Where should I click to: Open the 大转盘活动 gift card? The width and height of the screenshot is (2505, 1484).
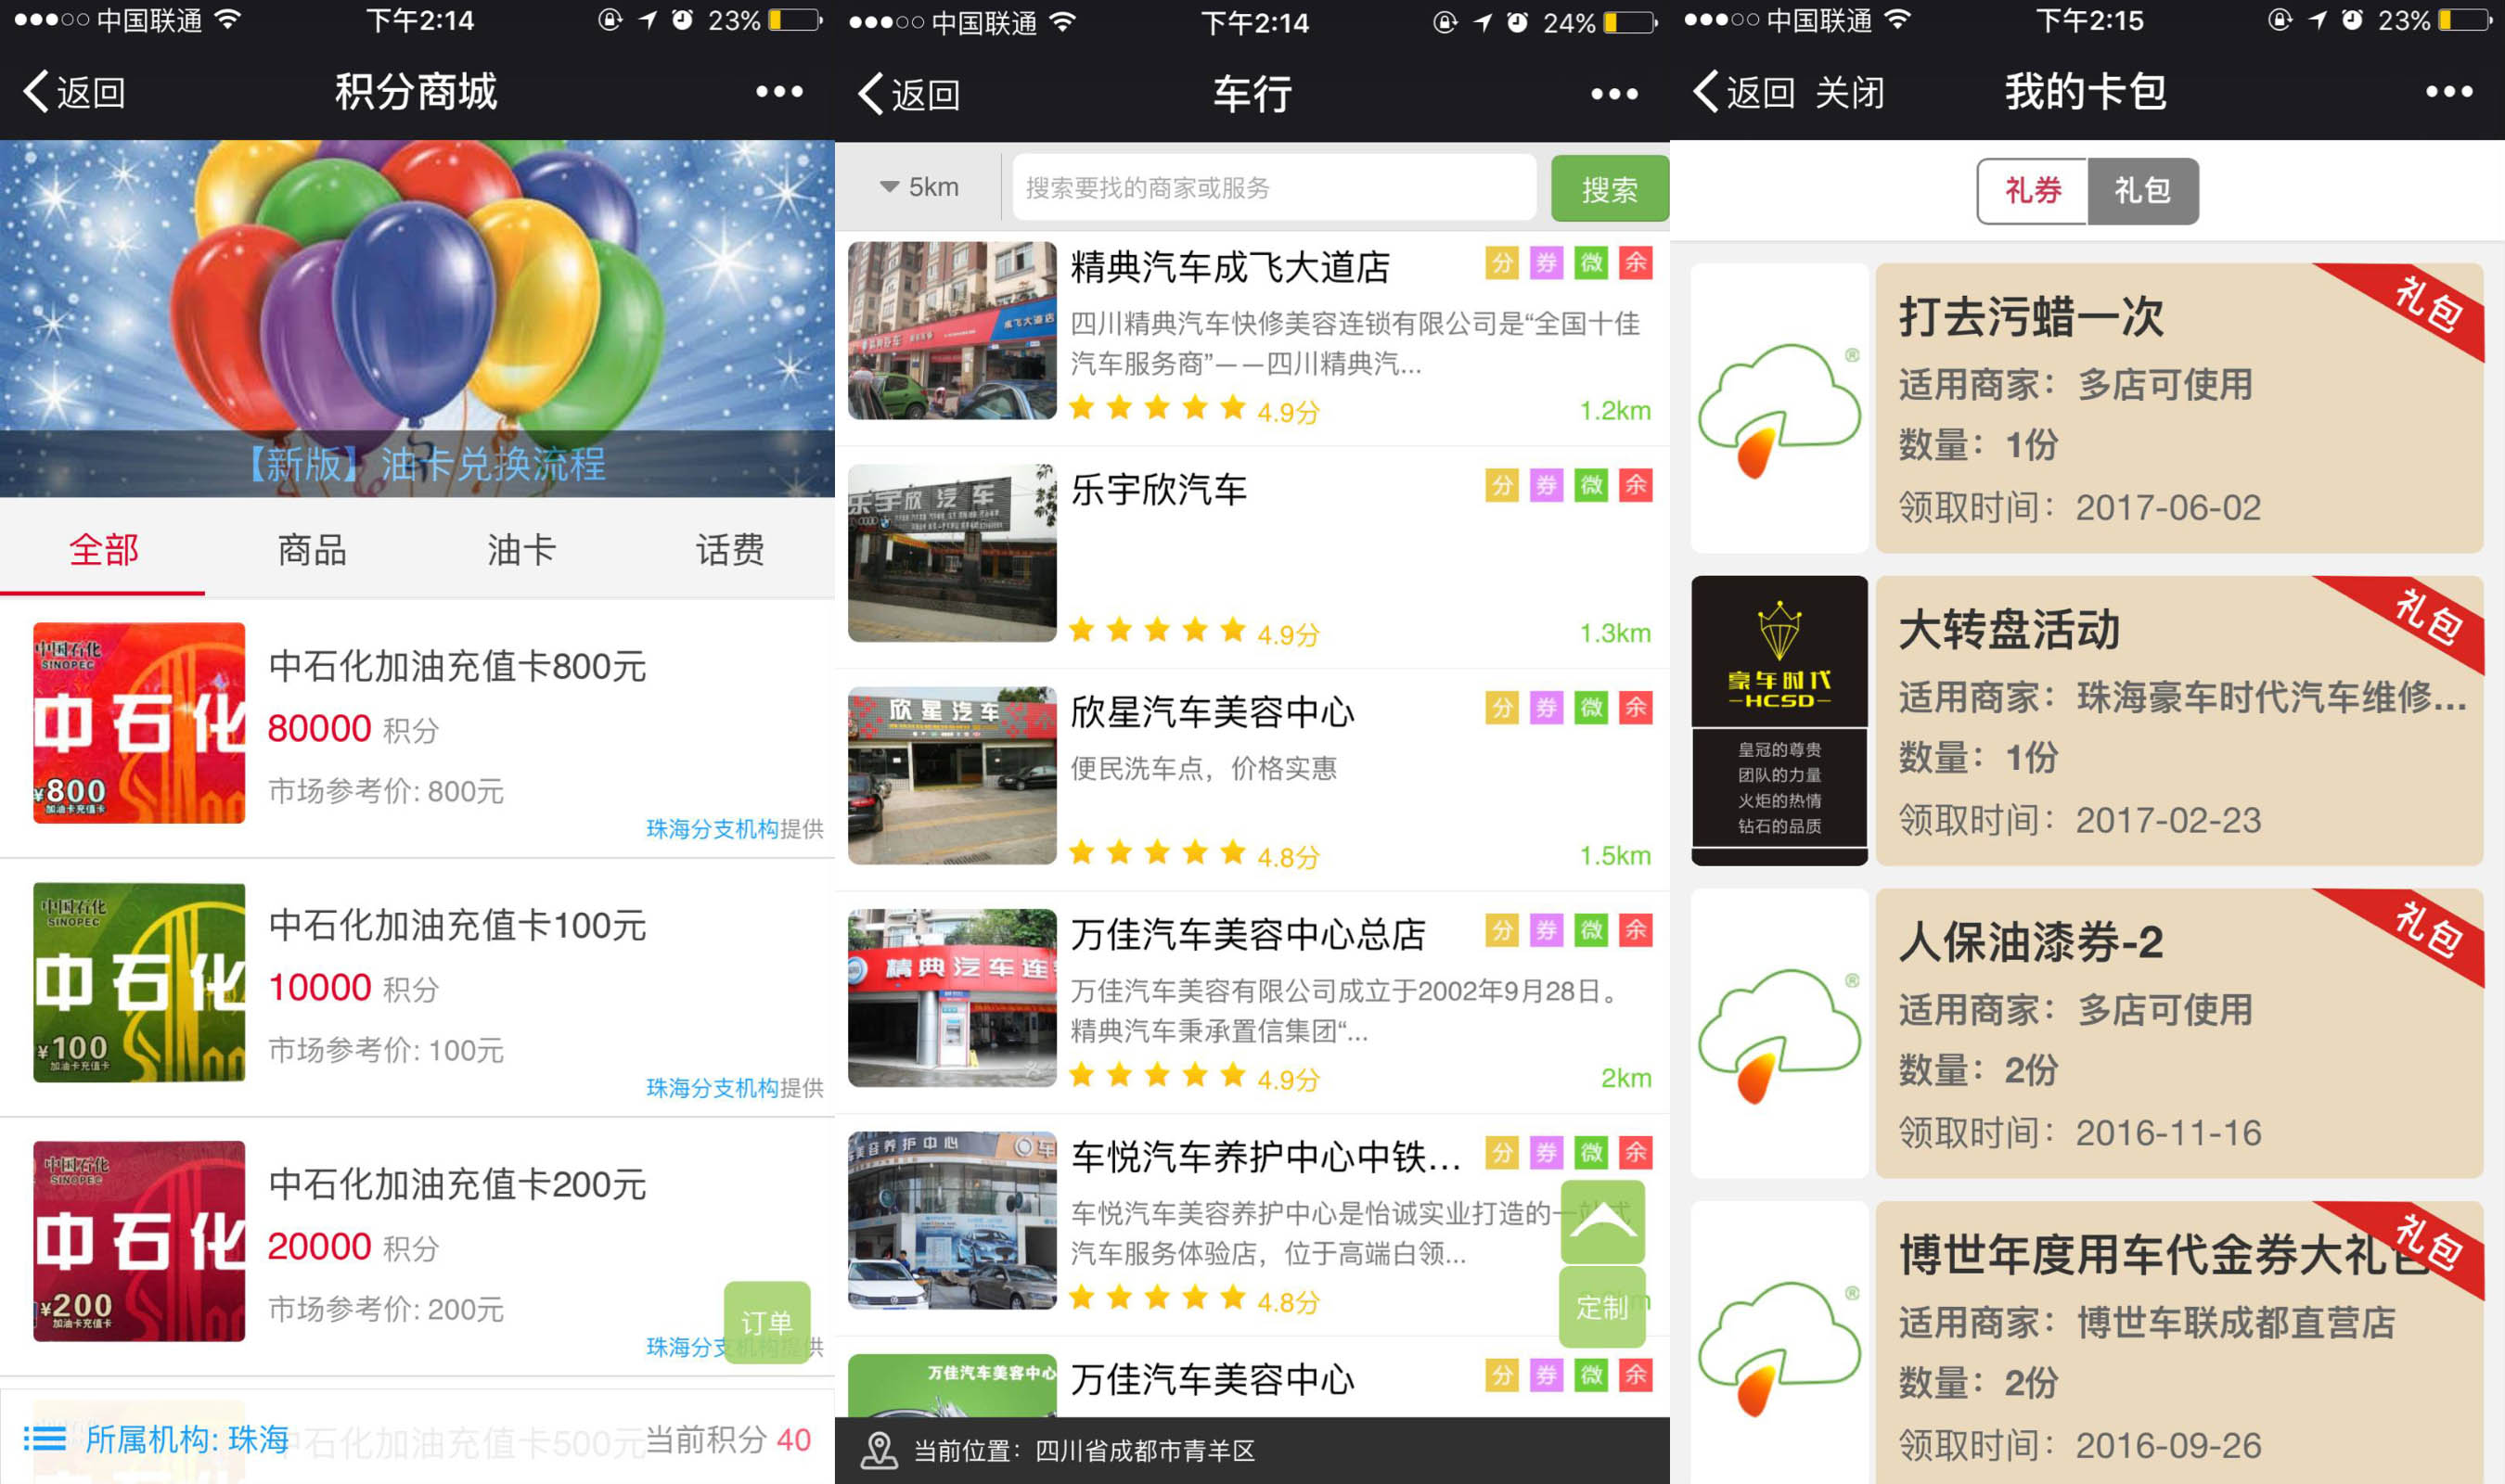pyautogui.click(x=2179, y=720)
